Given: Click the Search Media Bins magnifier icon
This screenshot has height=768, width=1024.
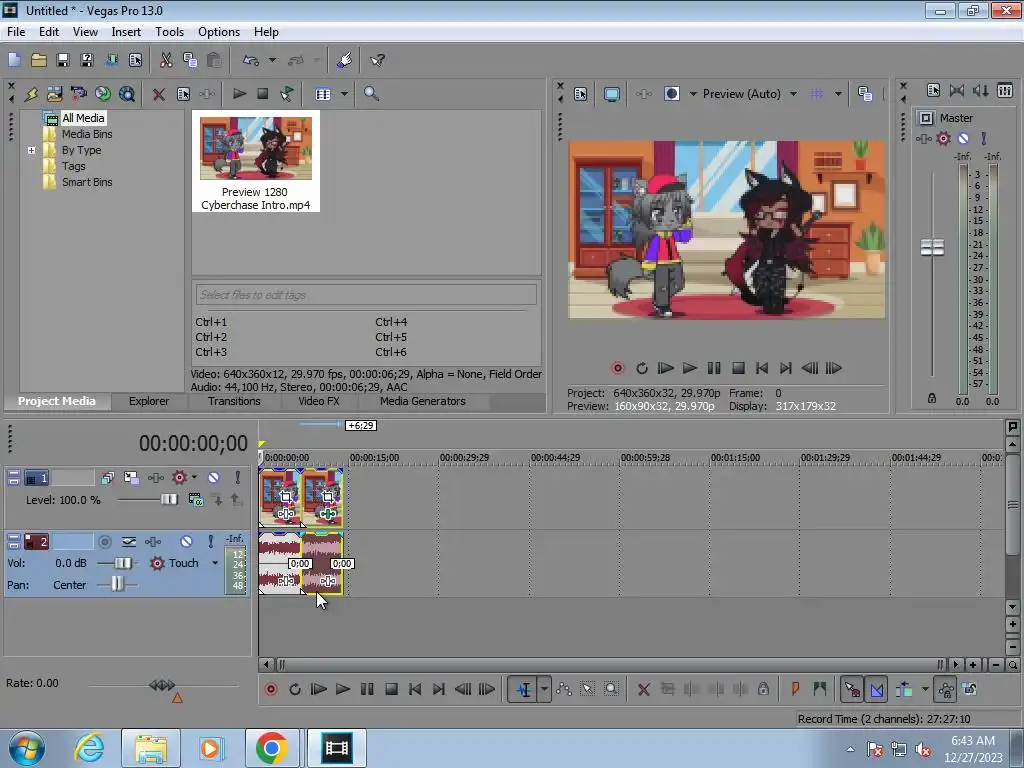Looking at the screenshot, I should [x=371, y=93].
